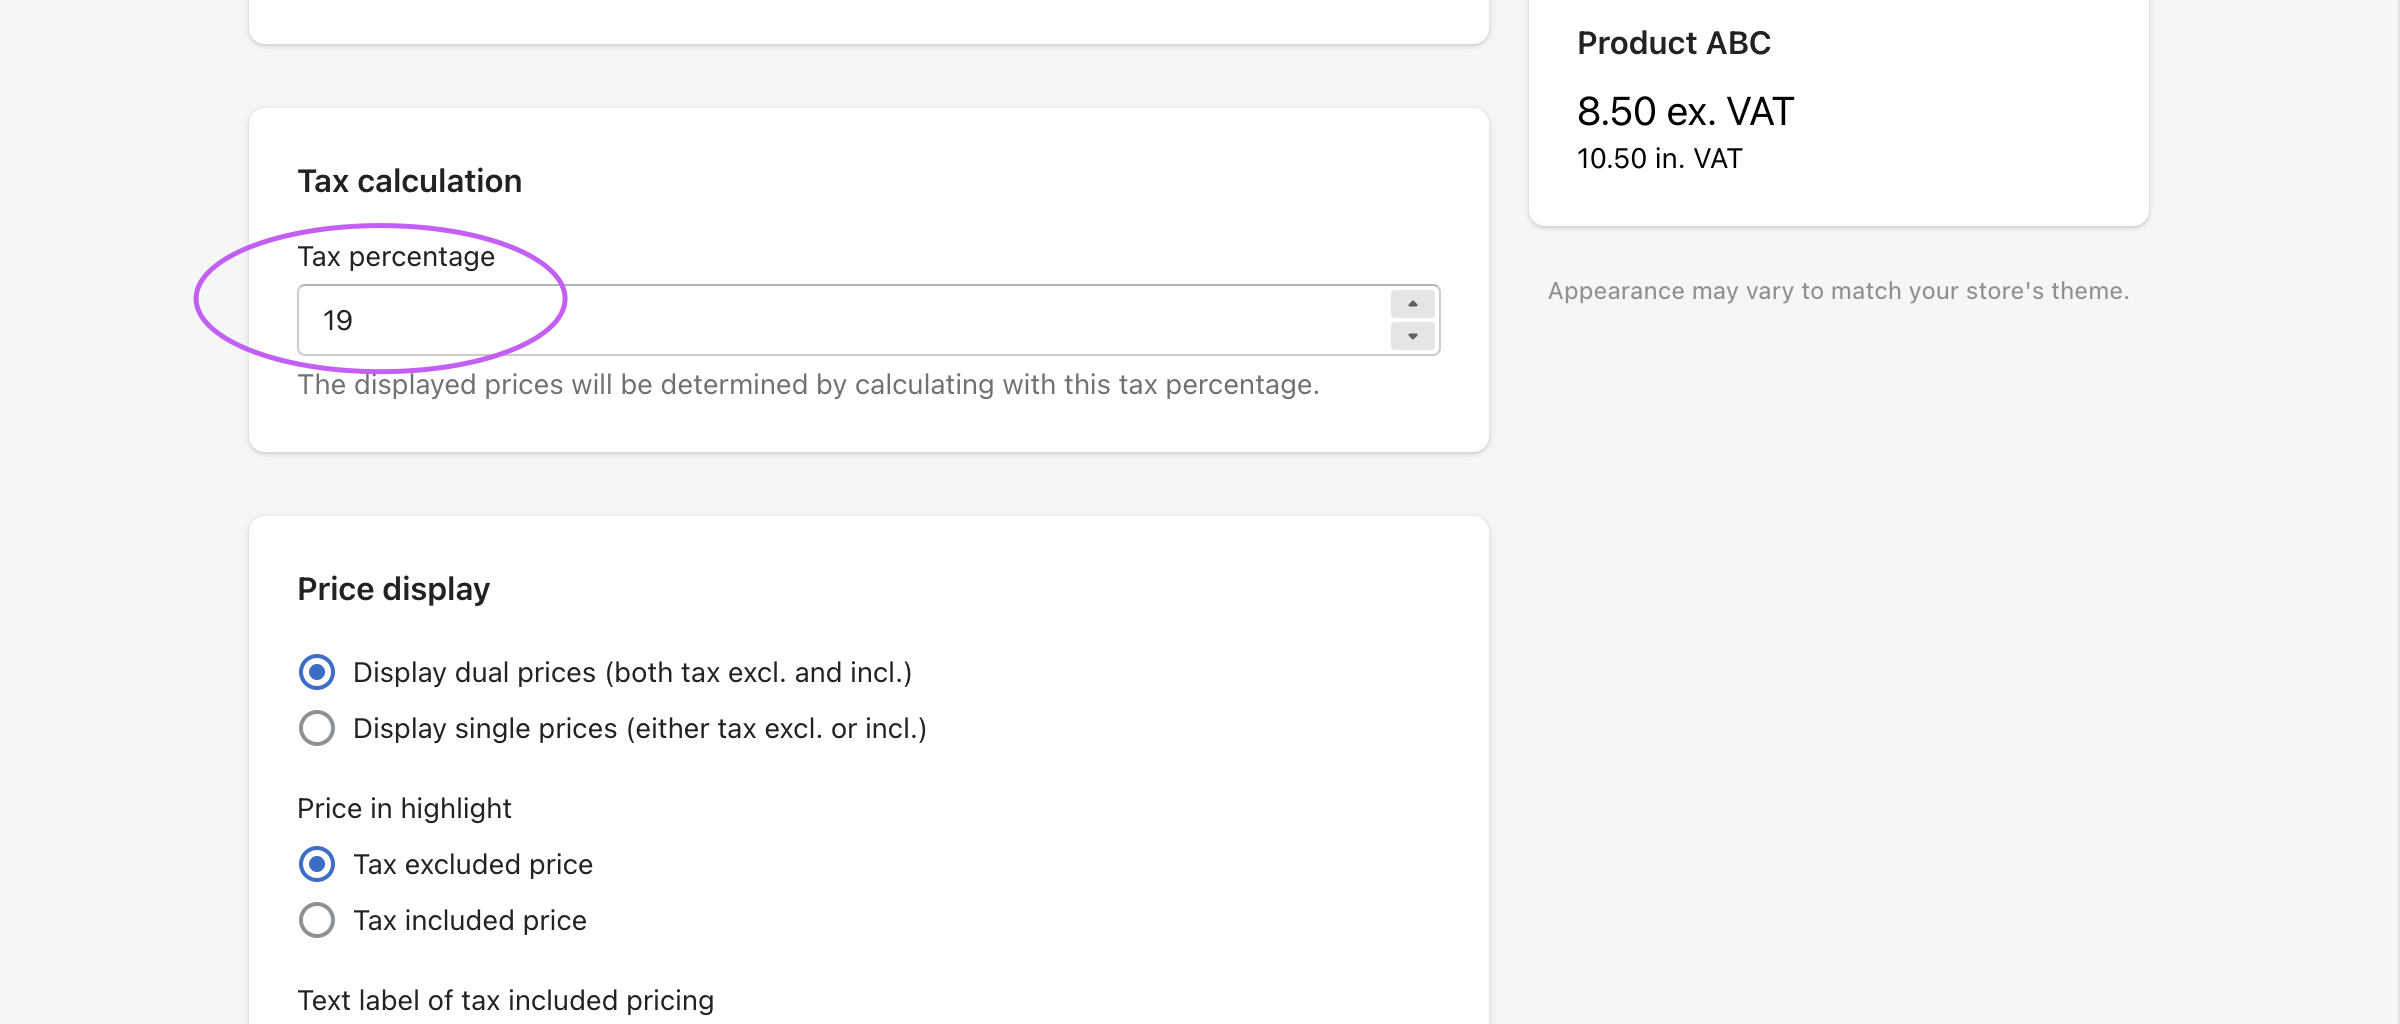Switch highlight to Tax included price
This screenshot has width=2400, height=1024.
[317, 920]
